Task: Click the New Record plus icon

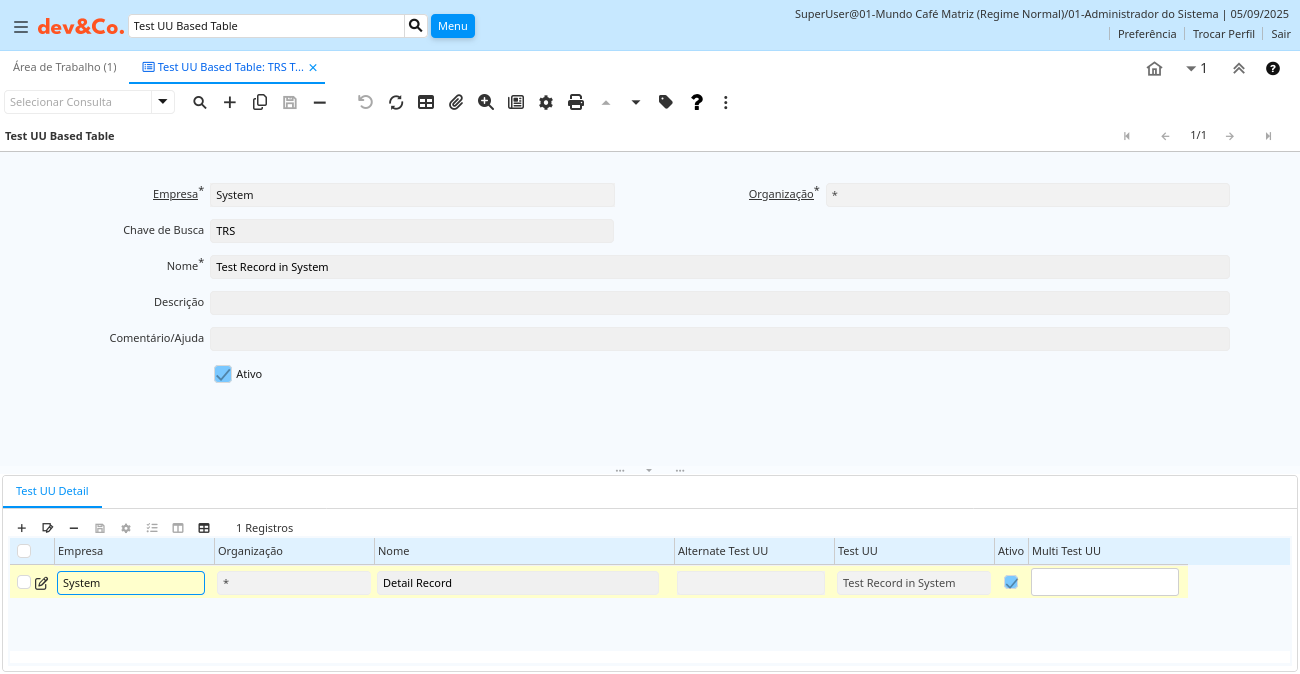Action: [230, 102]
